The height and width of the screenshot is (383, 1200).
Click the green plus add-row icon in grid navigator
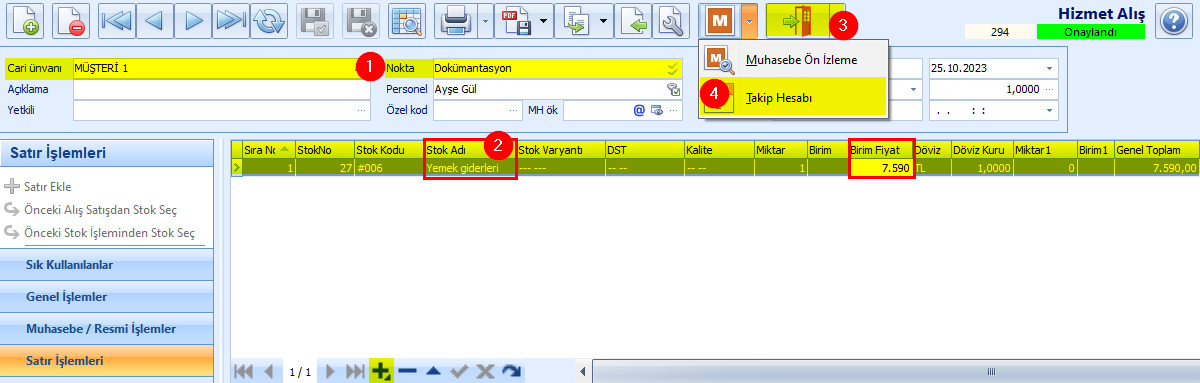(380, 371)
